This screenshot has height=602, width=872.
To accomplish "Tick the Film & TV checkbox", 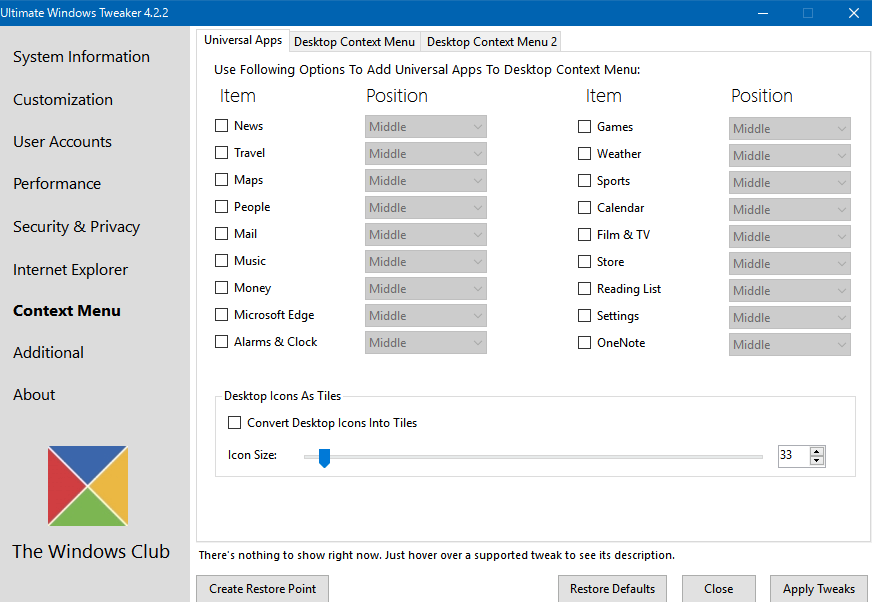I will [x=584, y=235].
